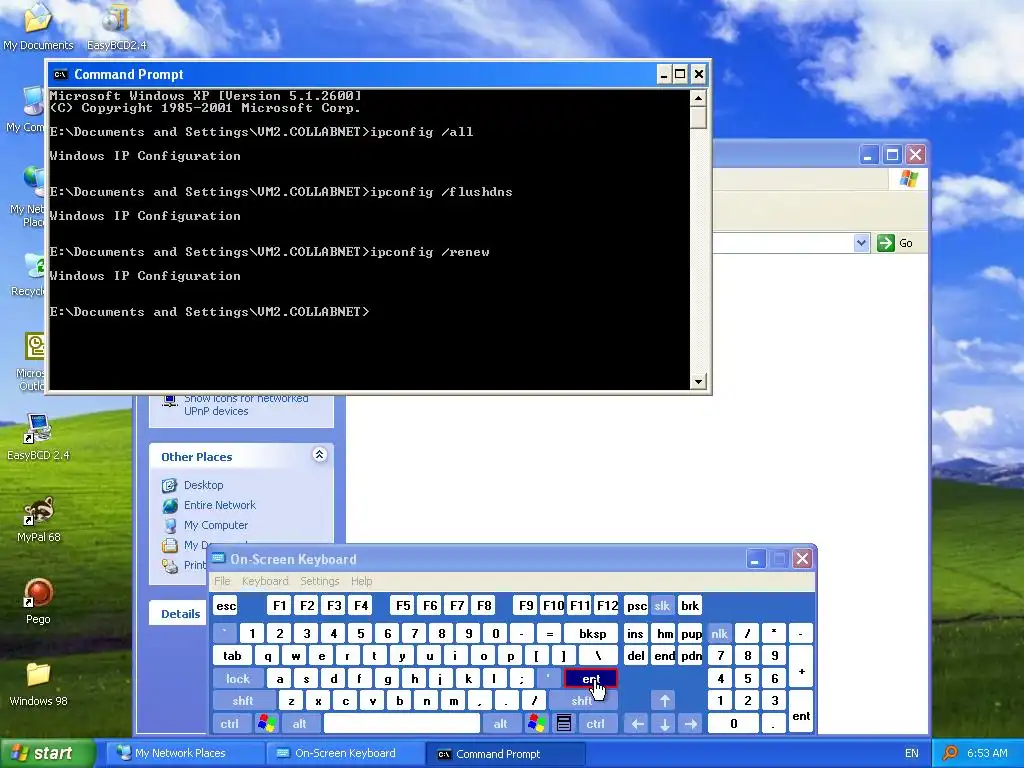
Task: Click the ent key next to apostrophe
Action: [x=590, y=679]
